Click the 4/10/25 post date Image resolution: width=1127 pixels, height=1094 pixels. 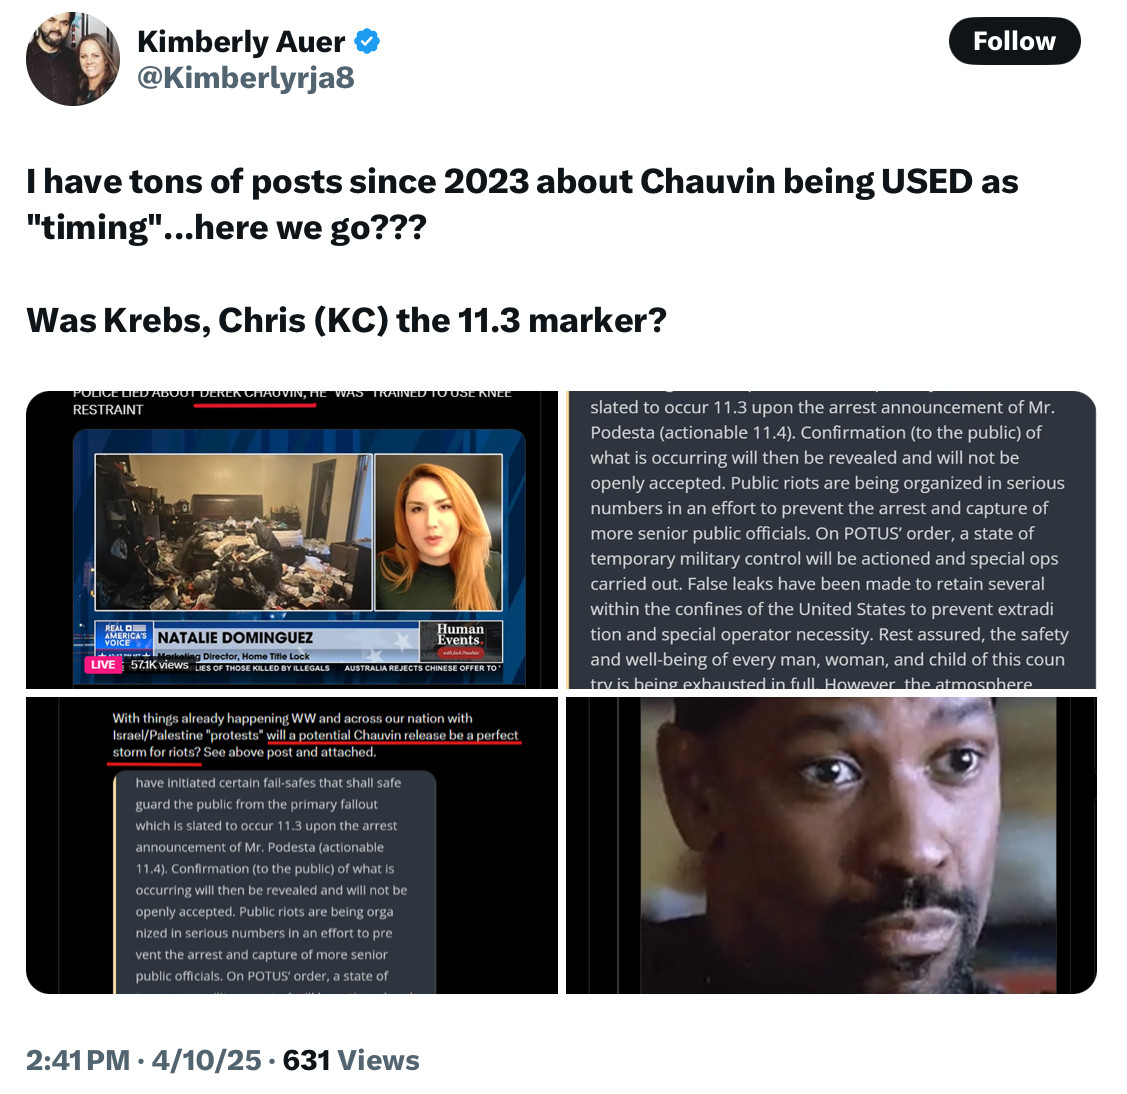(206, 1060)
